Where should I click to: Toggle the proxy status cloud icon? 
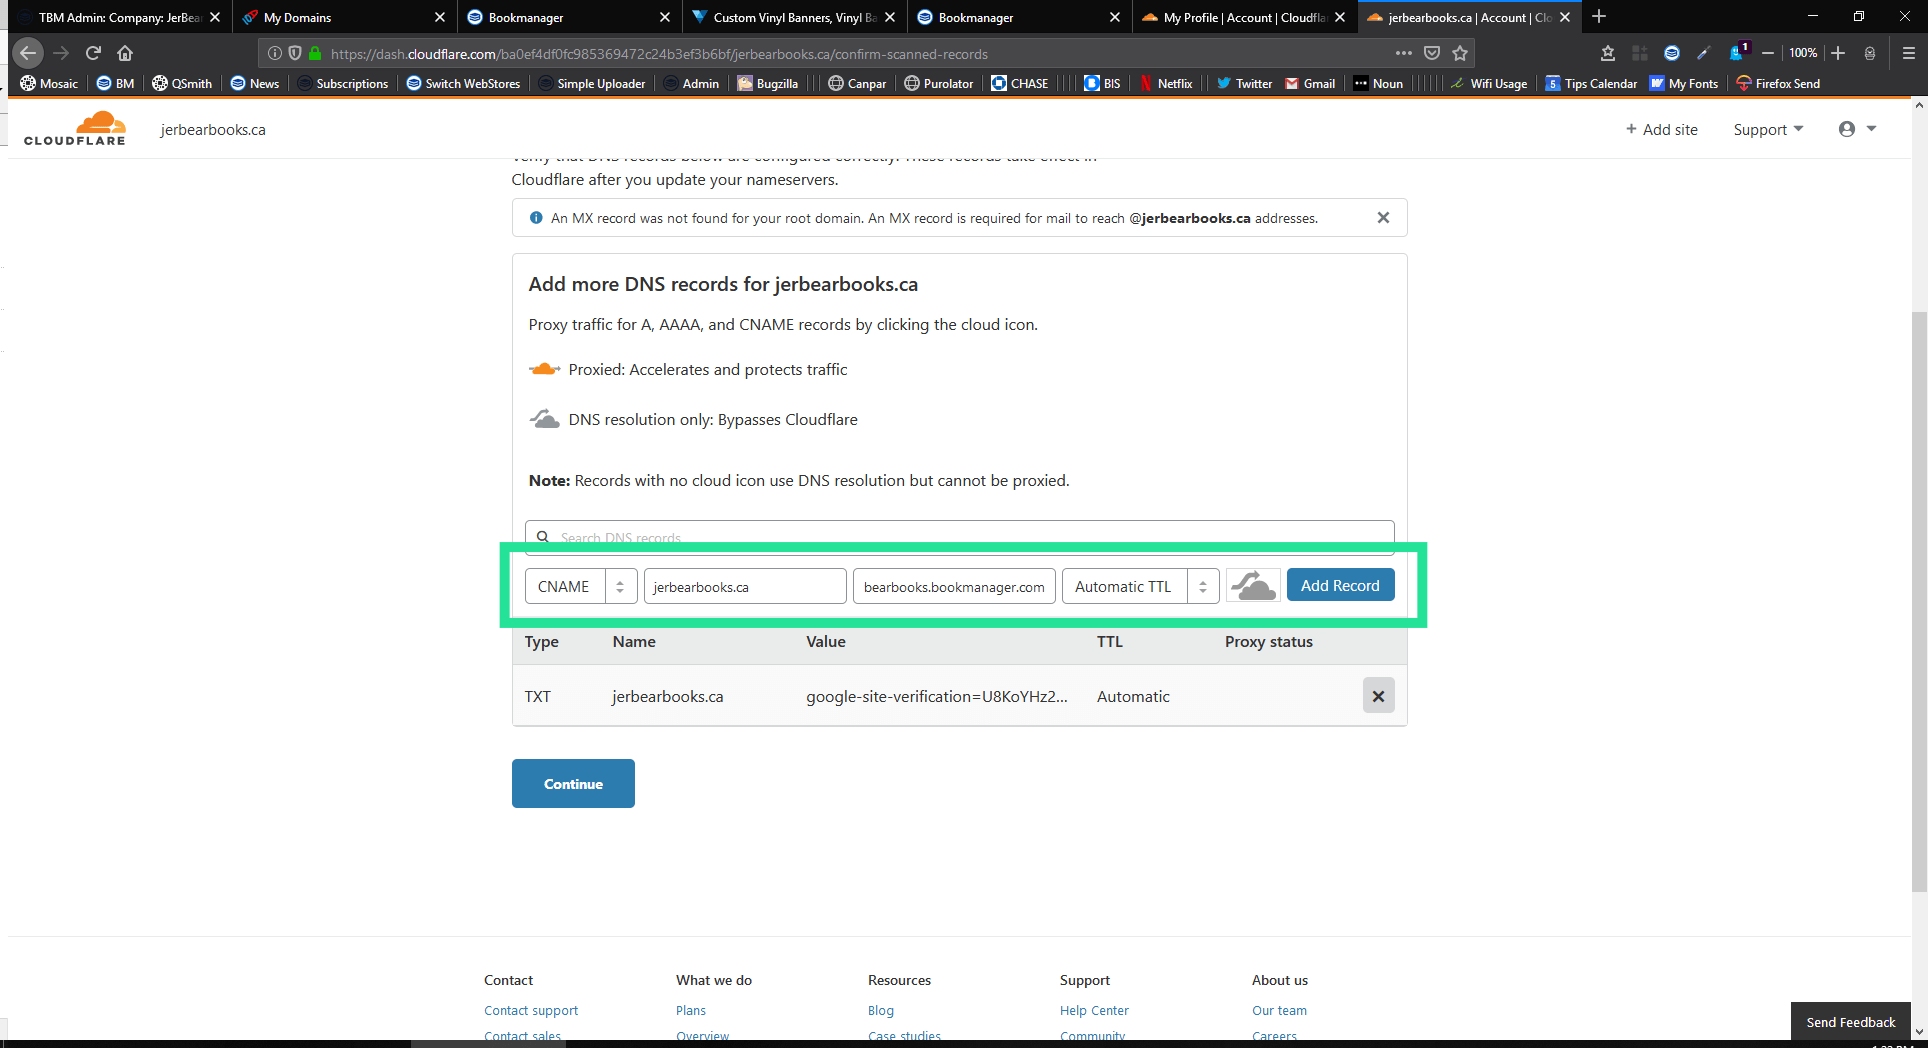click(x=1253, y=586)
